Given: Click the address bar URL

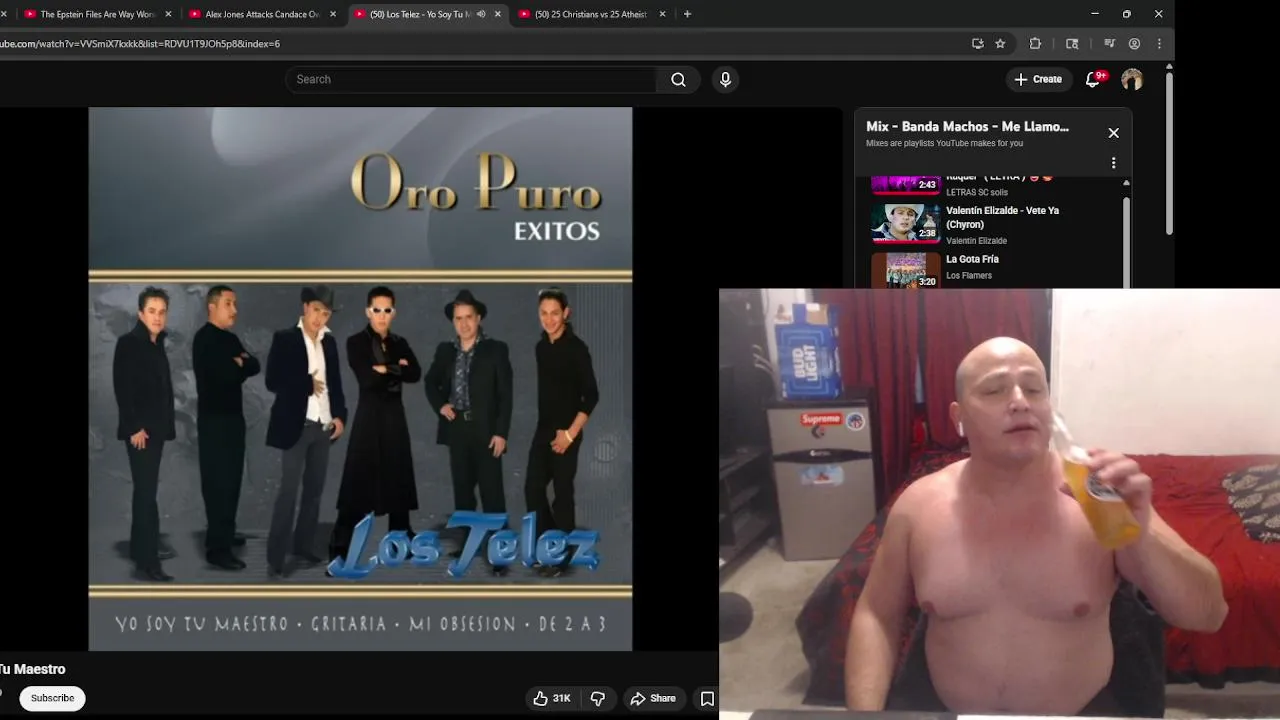Looking at the screenshot, I should click(x=140, y=44).
